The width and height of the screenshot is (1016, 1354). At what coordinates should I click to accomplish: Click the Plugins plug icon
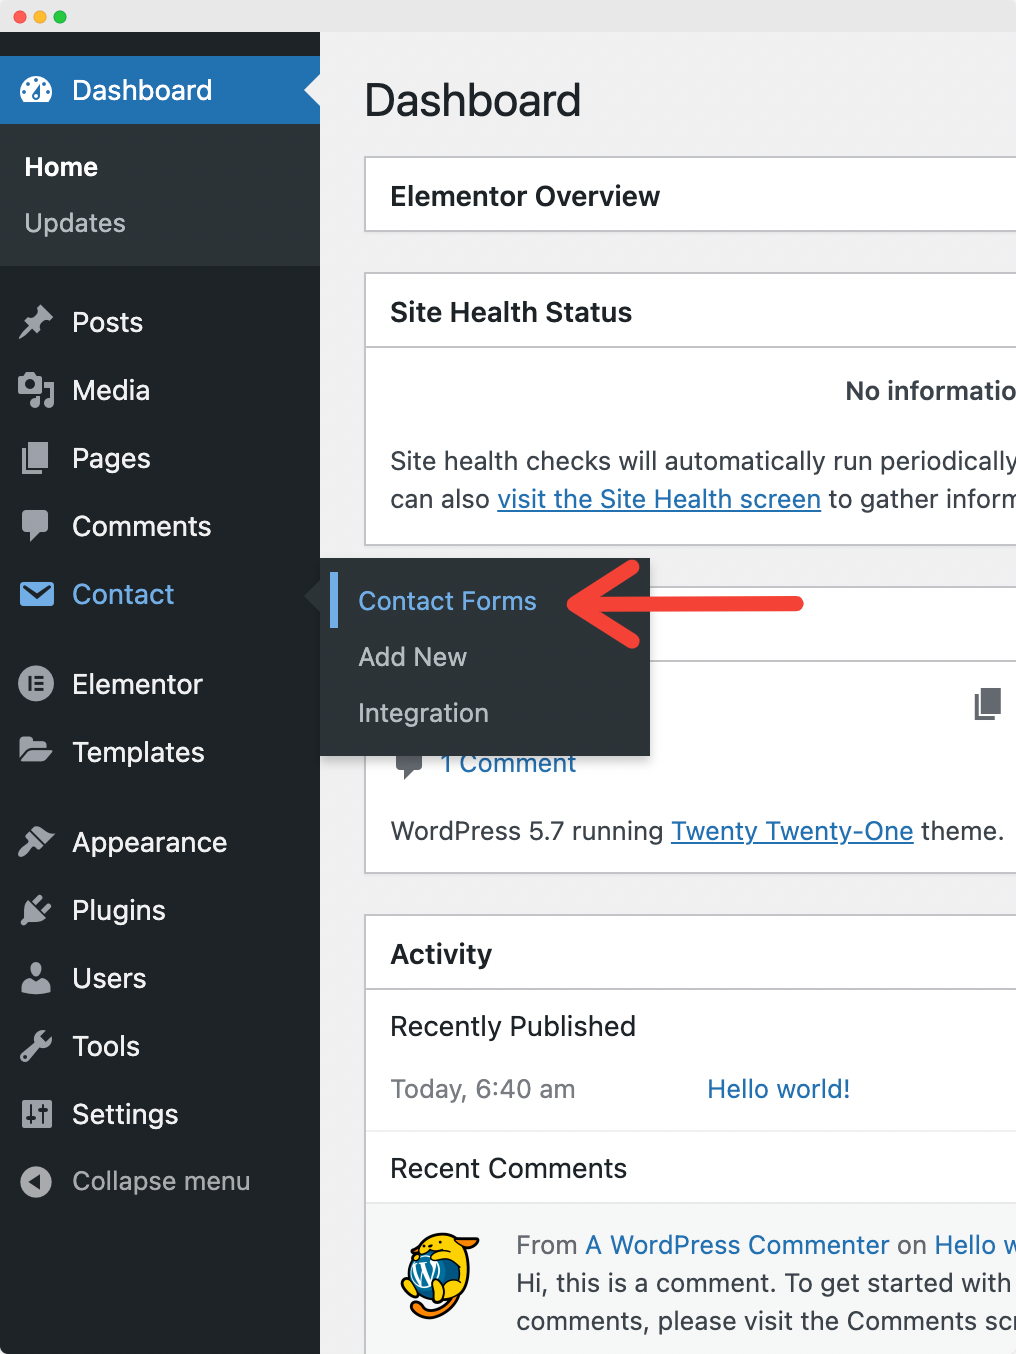coord(35,910)
